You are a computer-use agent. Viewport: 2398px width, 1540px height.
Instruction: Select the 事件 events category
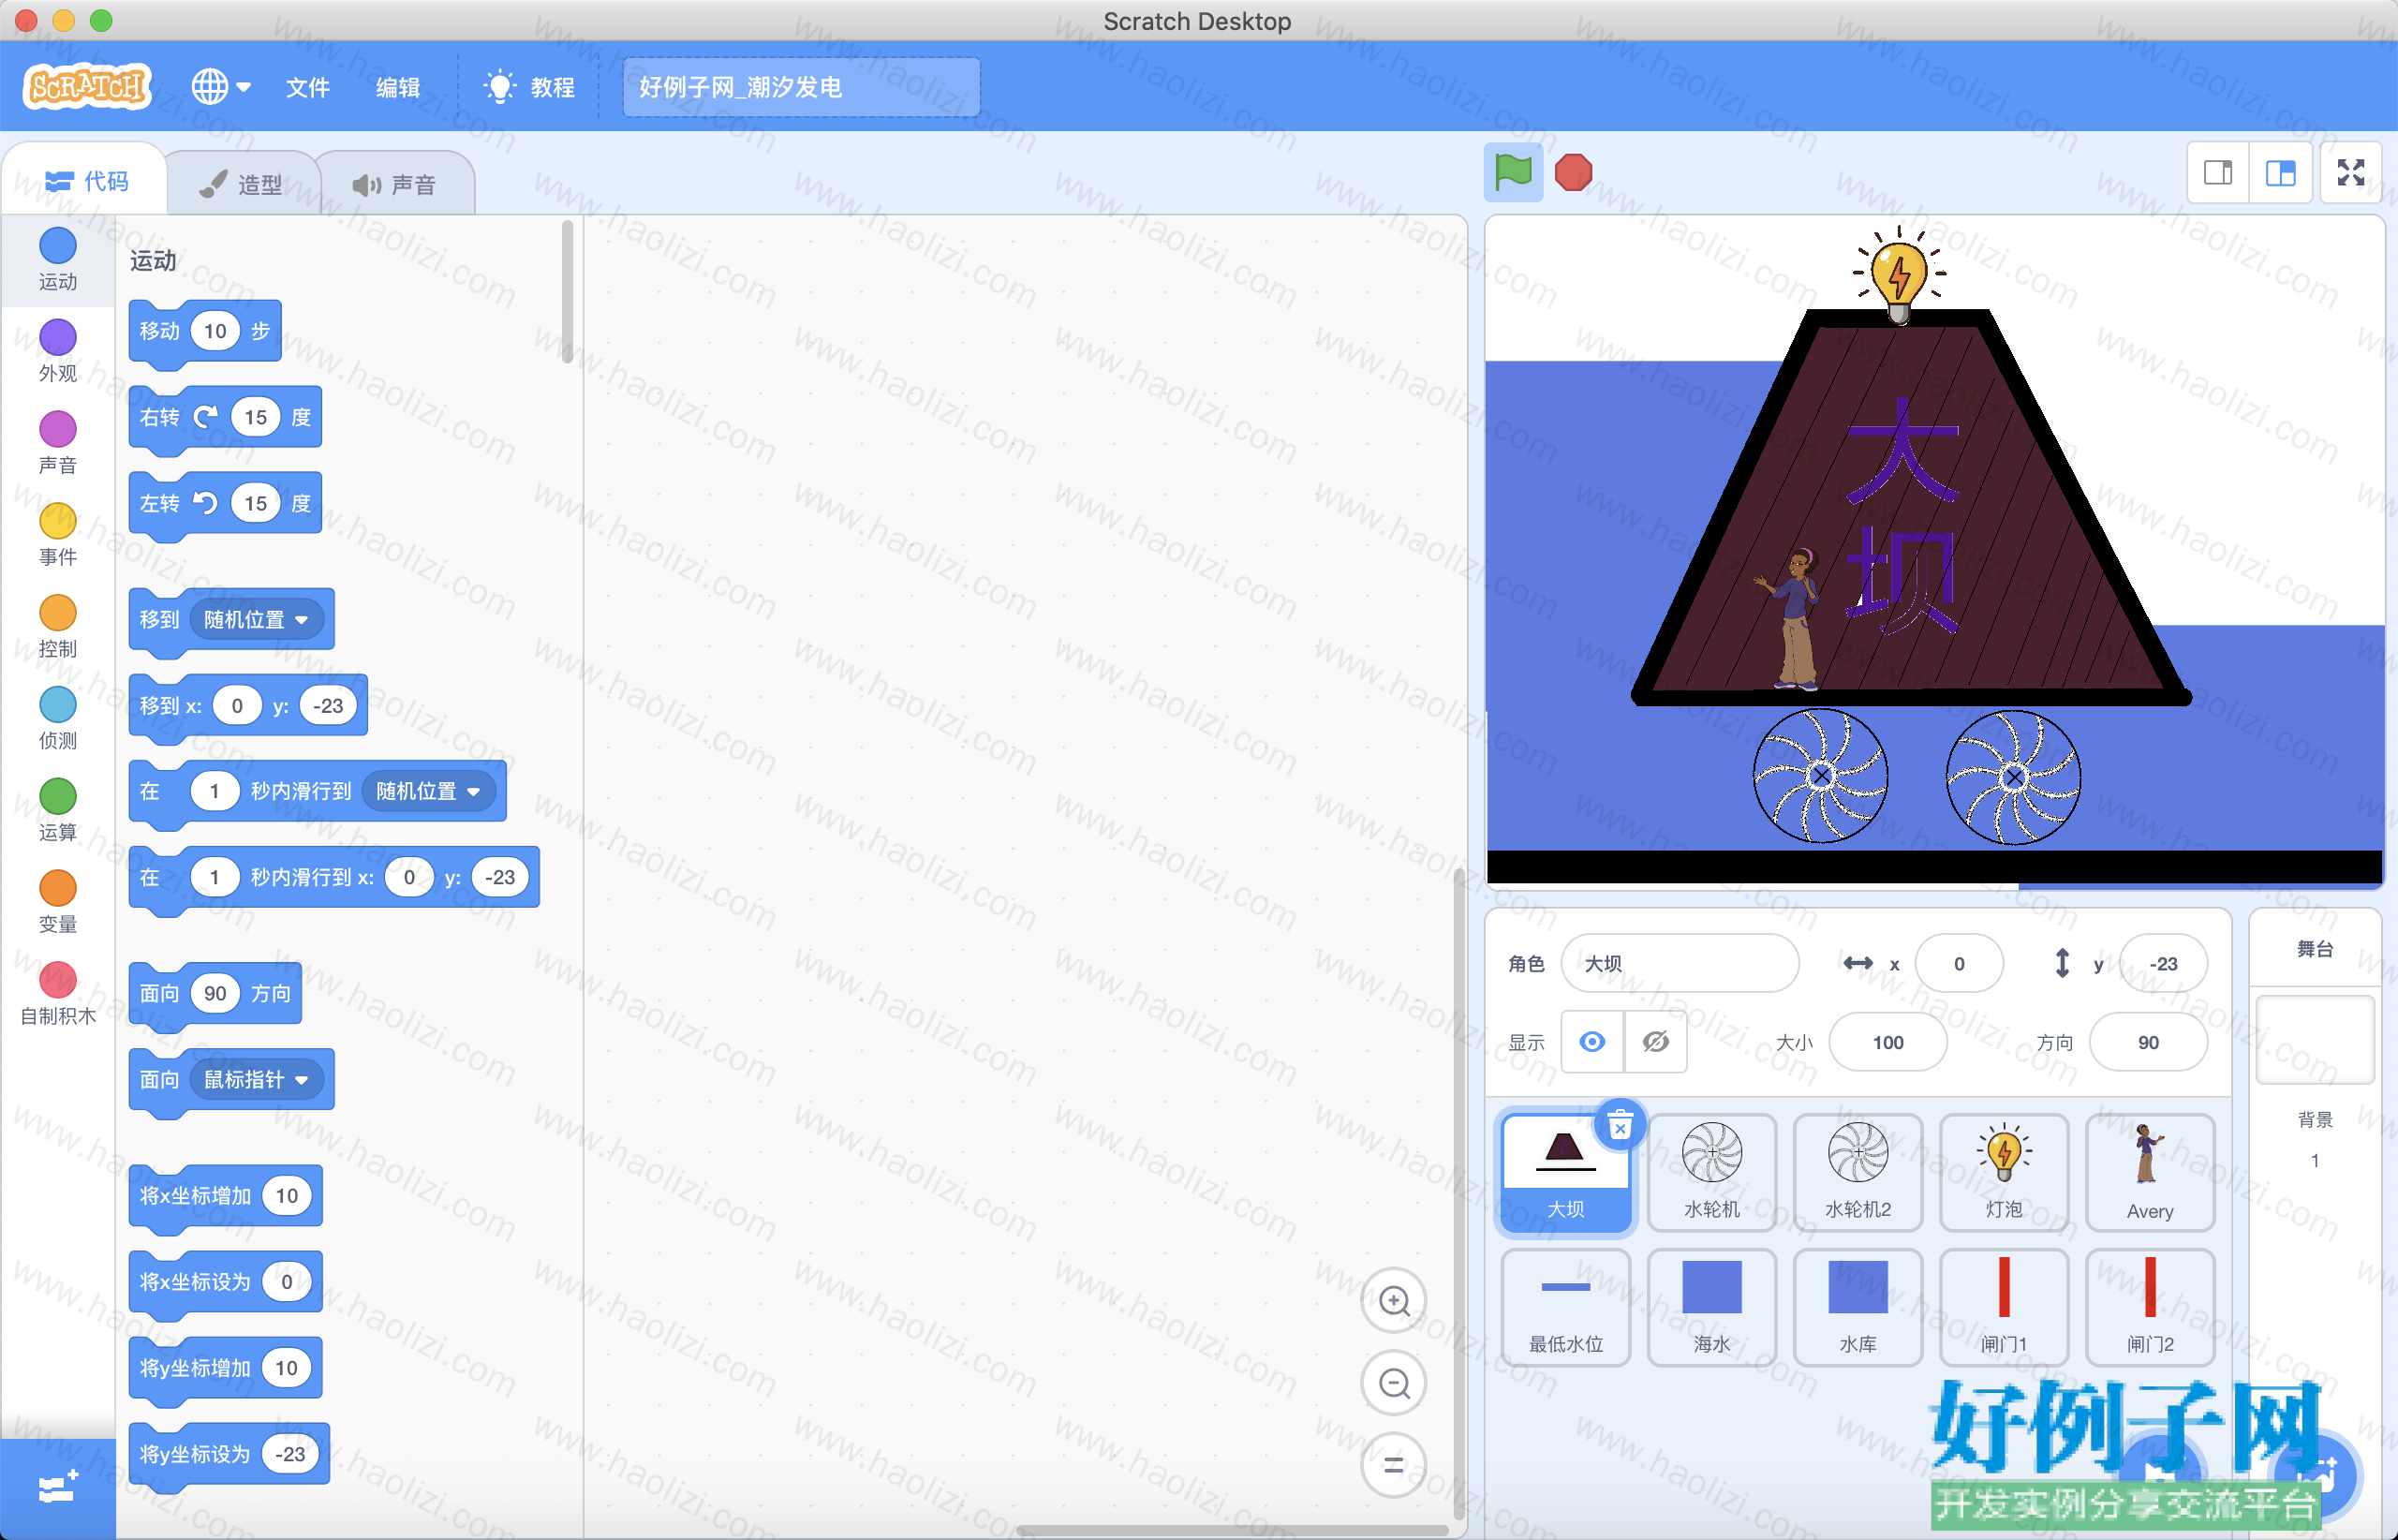(x=58, y=535)
